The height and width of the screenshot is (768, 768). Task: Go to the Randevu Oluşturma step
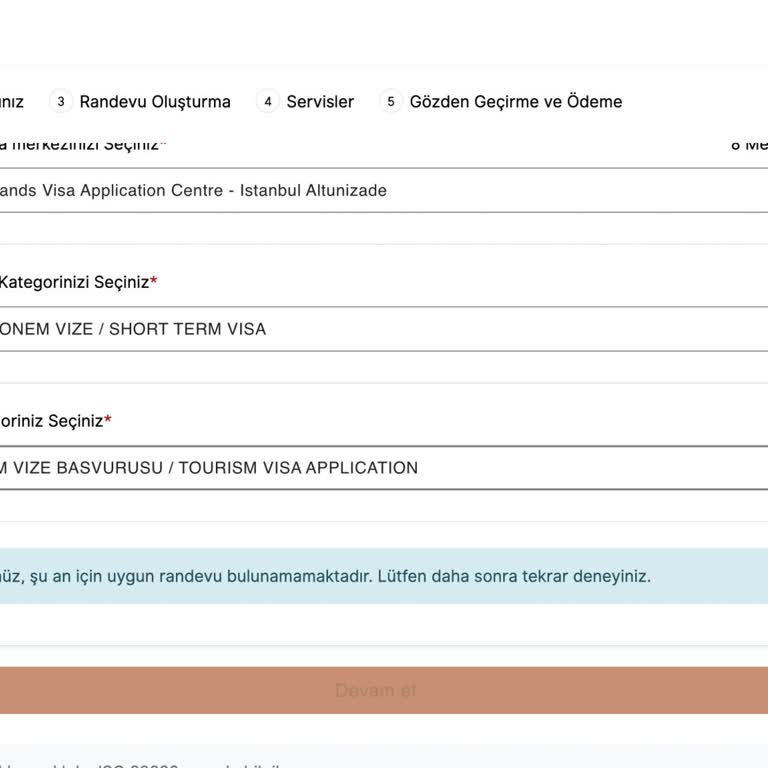click(x=154, y=102)
